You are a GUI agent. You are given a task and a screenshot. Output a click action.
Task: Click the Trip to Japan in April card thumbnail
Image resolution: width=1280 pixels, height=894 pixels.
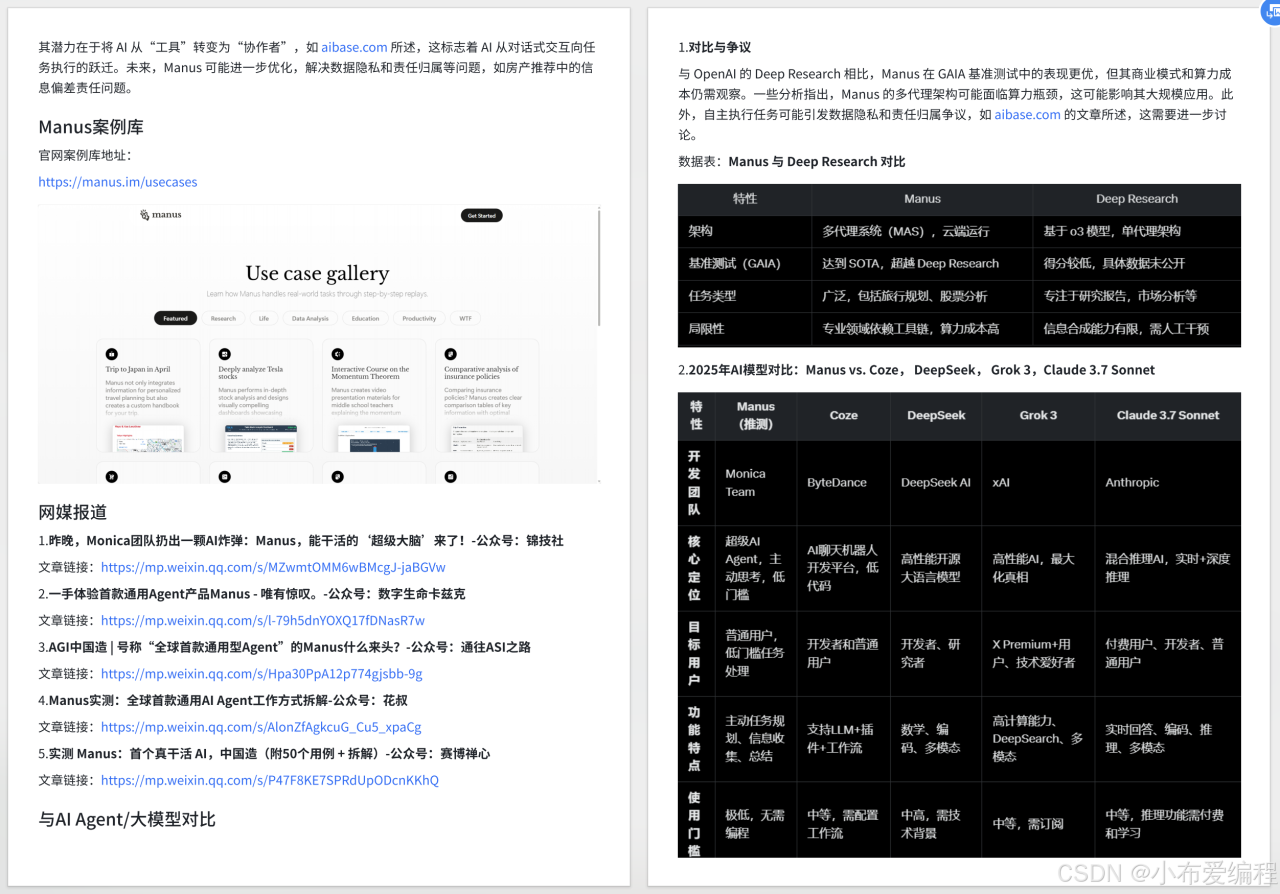pyautogui.click(x=149, y=438)
